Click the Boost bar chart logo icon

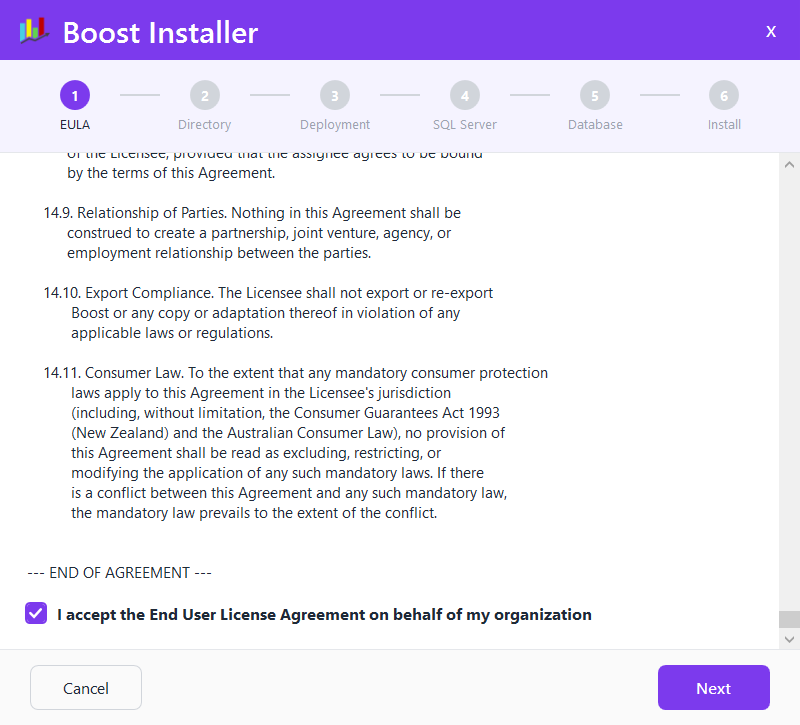click(x=34, y=31)
